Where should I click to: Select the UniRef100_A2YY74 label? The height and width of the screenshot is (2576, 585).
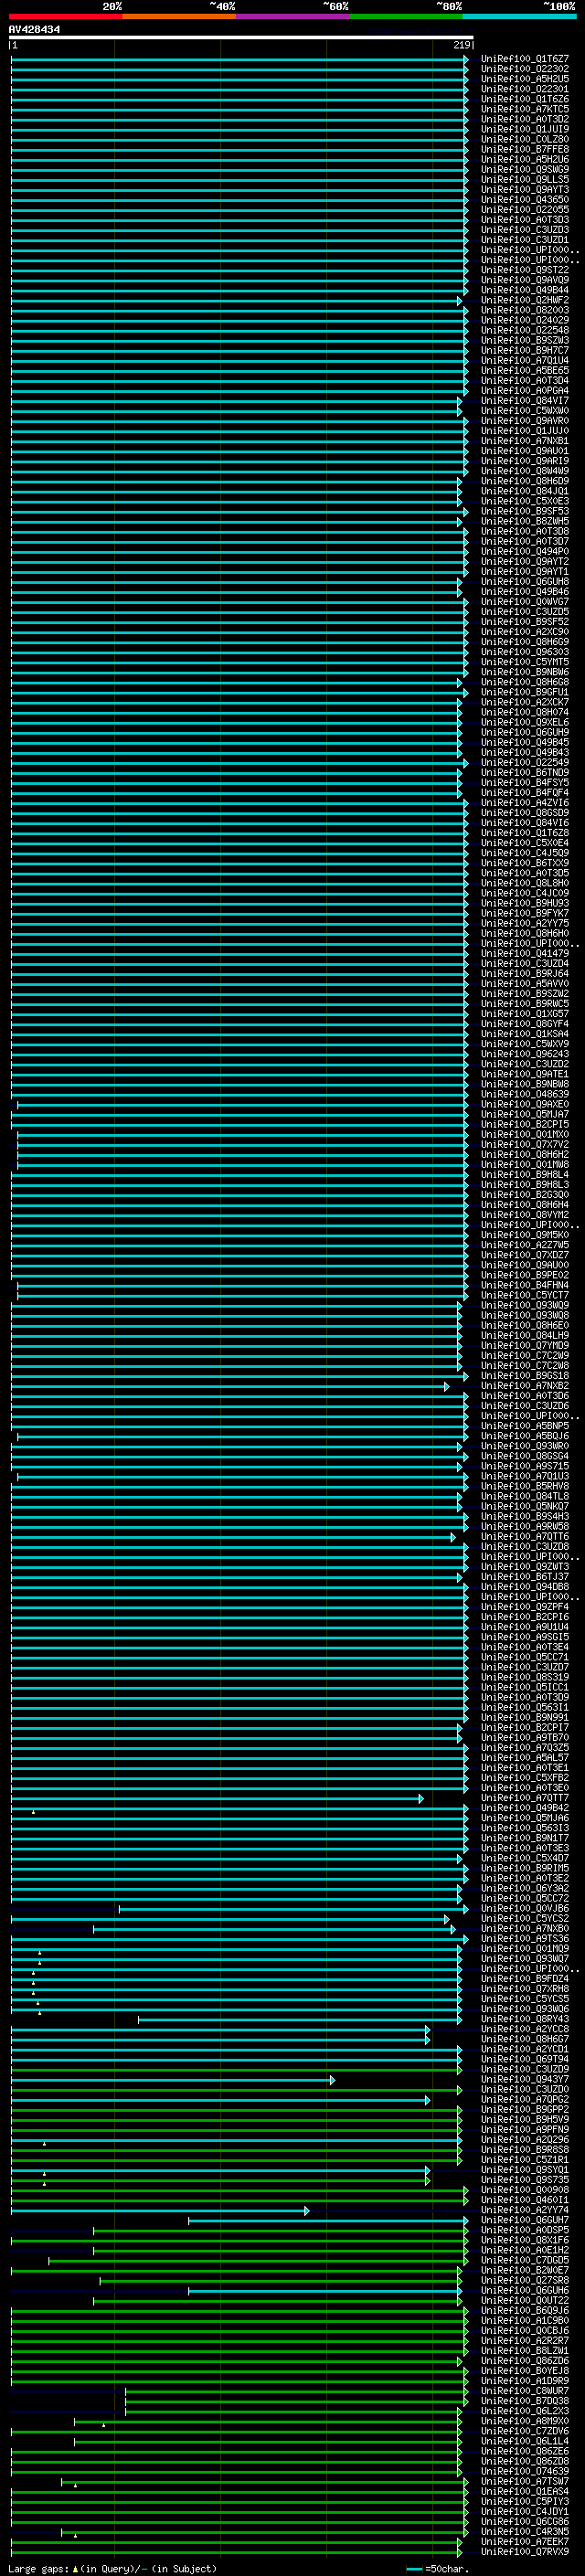coord(525,2210)
